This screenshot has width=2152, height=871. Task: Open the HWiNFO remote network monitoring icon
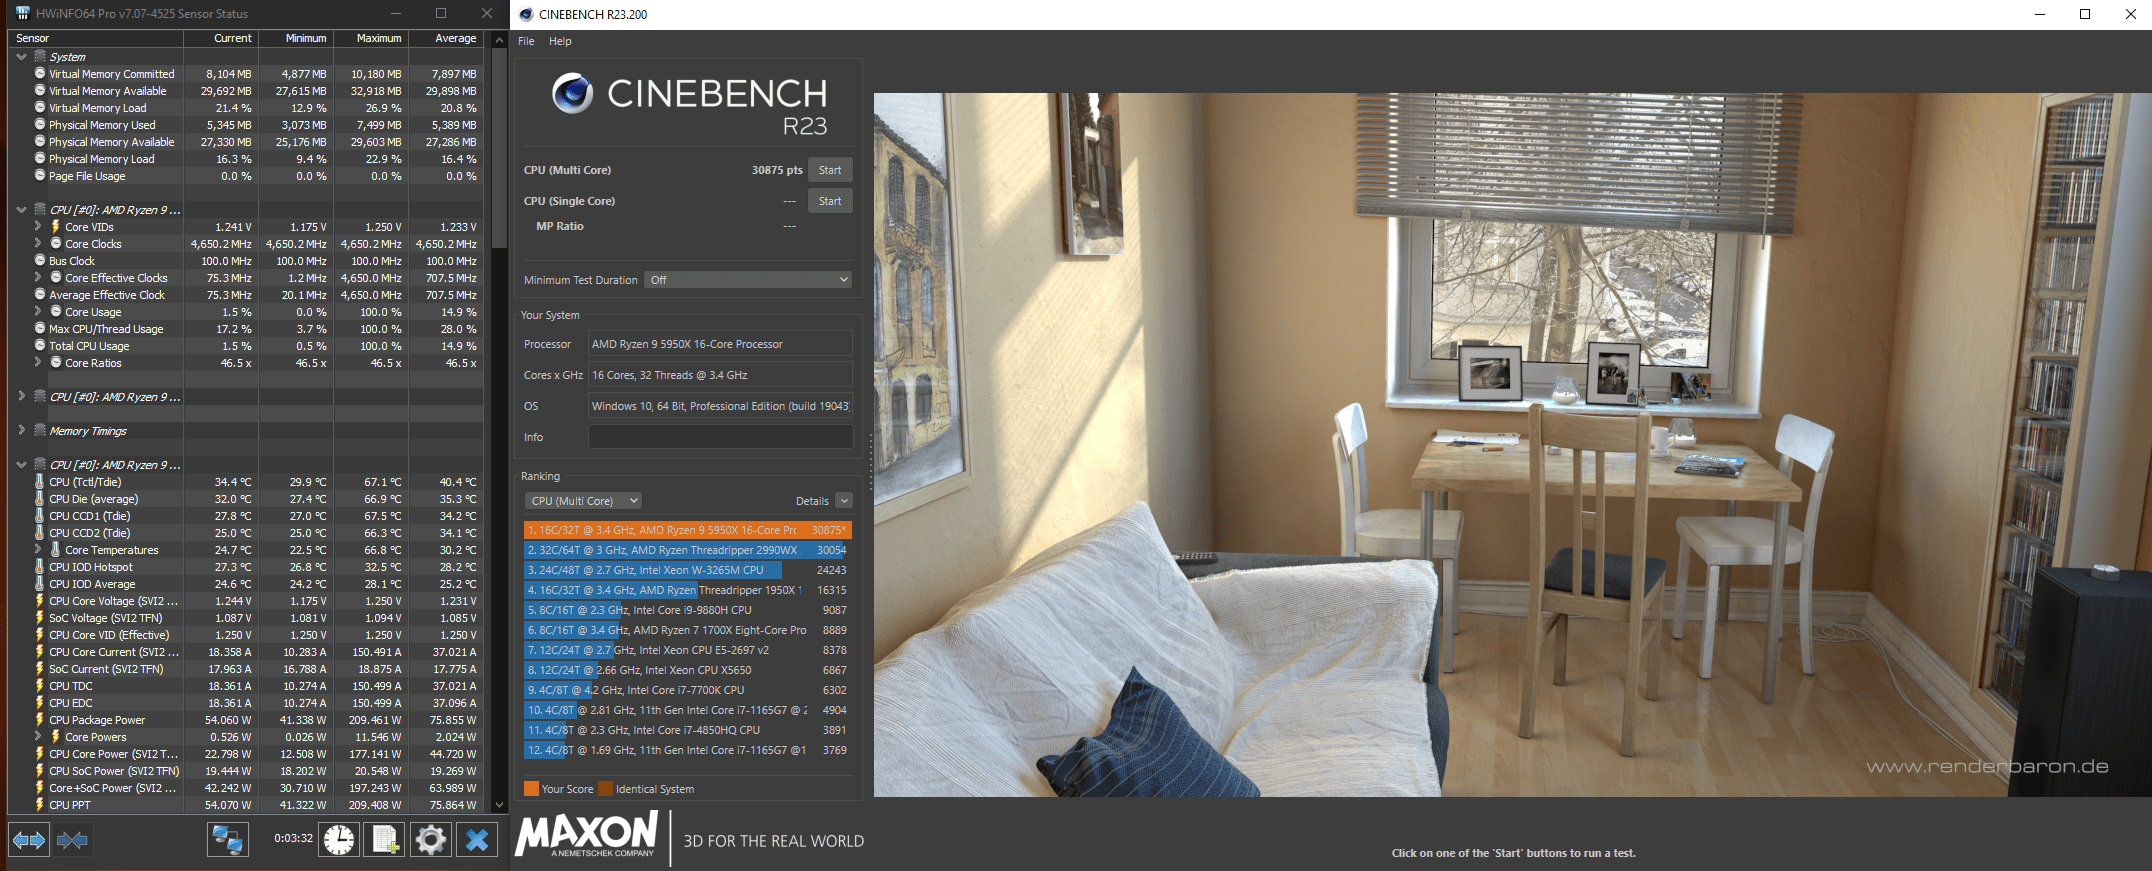[228, 840]
